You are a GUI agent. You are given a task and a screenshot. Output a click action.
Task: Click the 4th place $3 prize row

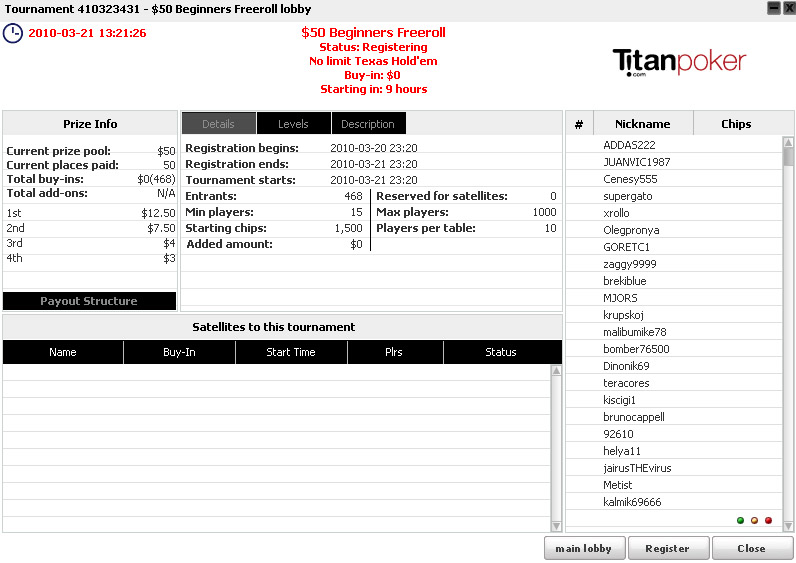pyautogui.click(x=90, y=258)
